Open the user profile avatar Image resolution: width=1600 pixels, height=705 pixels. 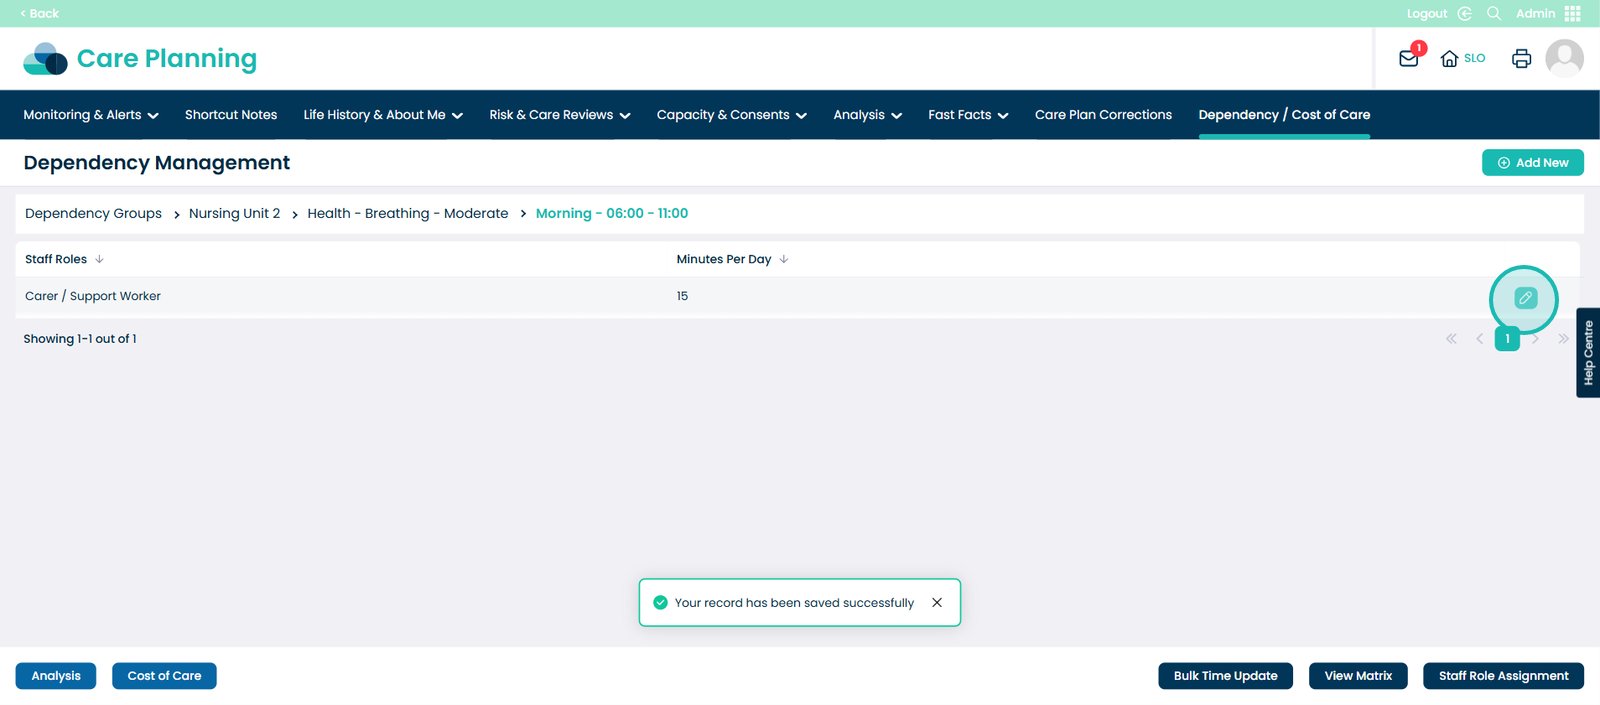click(x=1564, y=59)
